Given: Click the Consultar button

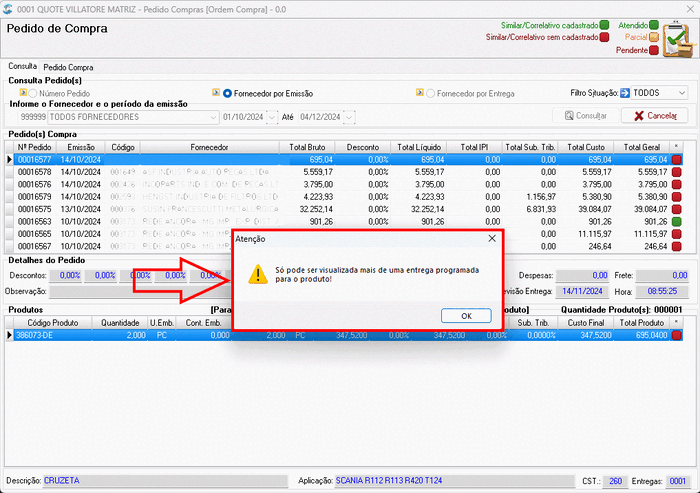Looking at the screenshot, I should click(x=586, y=116).
